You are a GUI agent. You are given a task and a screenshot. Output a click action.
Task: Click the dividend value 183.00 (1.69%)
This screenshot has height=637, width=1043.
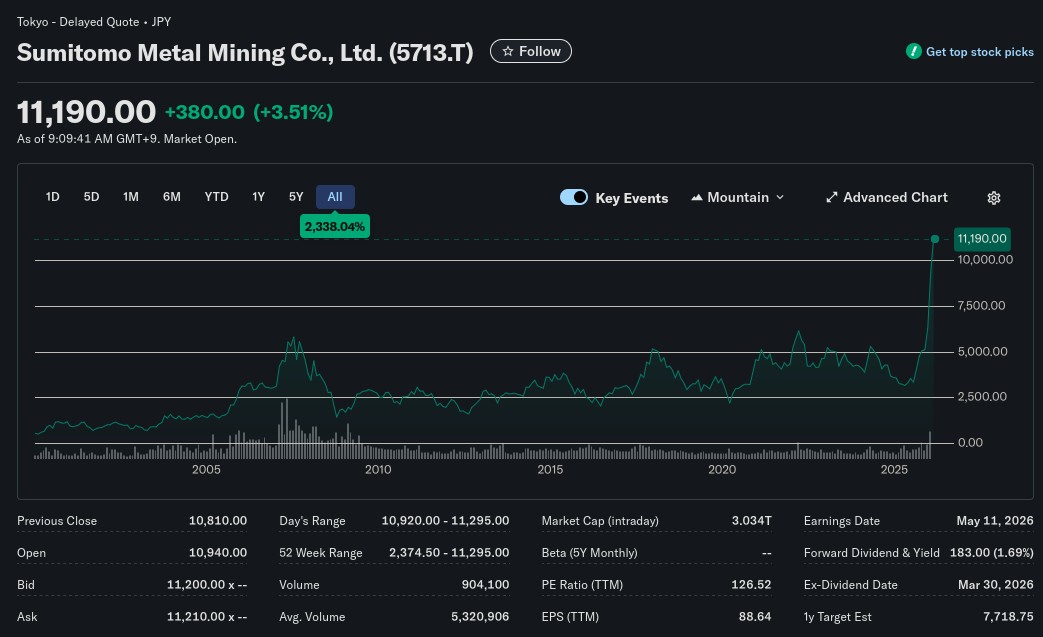click(x=992, y=553)
